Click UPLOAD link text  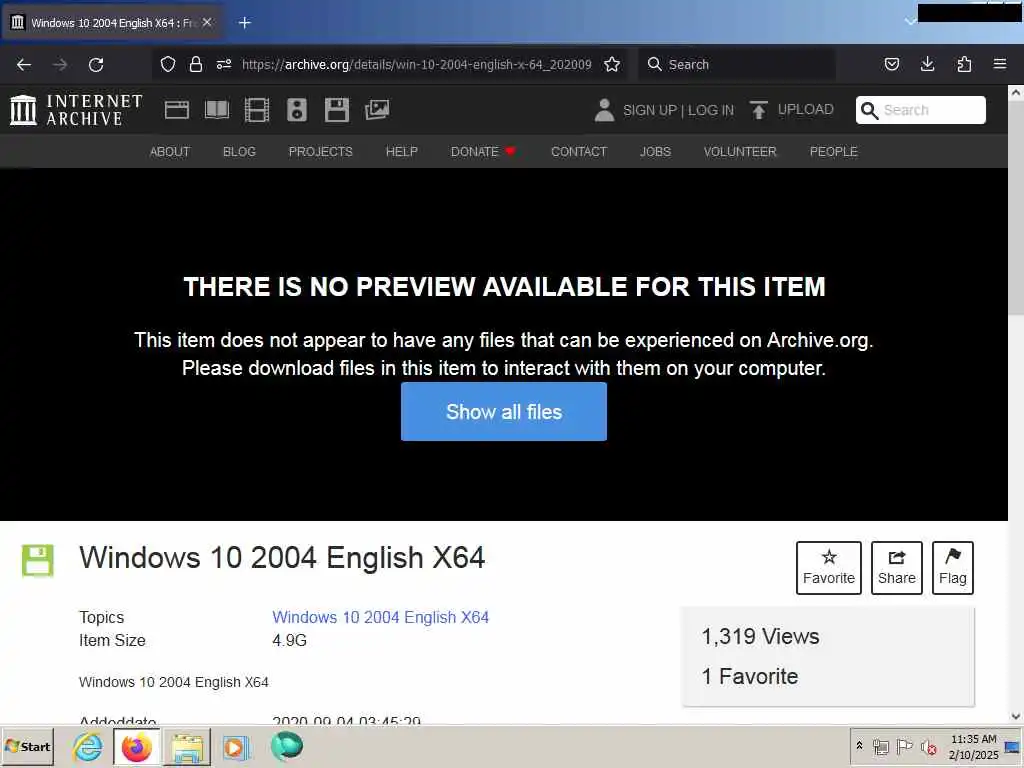[805, 110]
